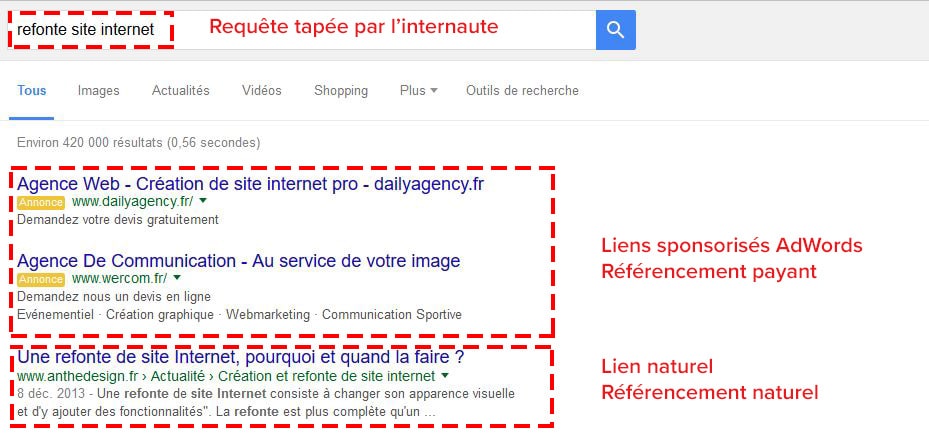Open the Plus menu dropdown
929x436 pixels.
point(418,91)
